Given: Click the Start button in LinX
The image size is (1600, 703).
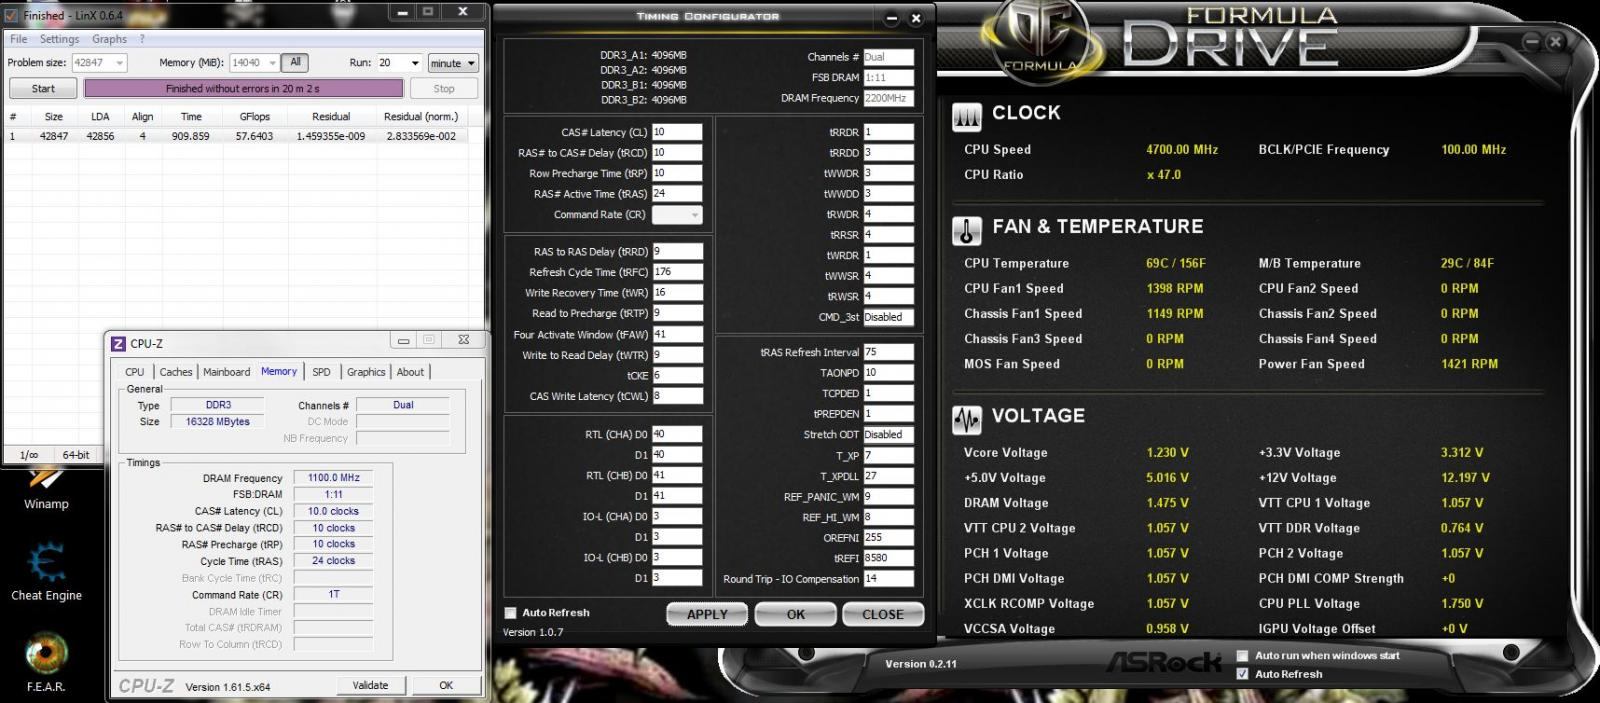Looking at the screenshot, I should pyautogui.click(x=43, y=89).
